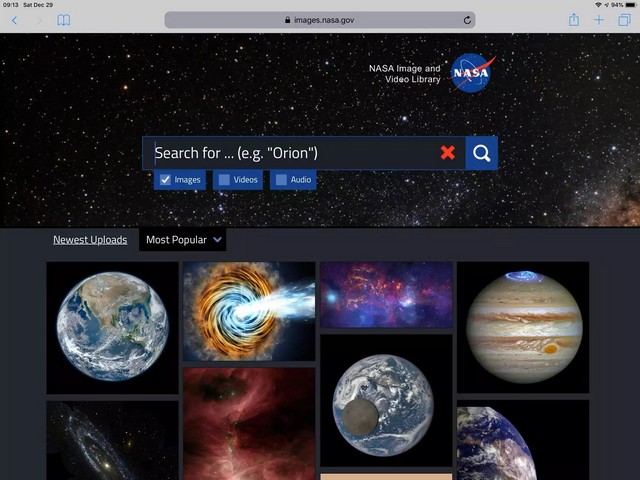Click the NASA meatball logo
Image resolution: width=640 pixels, height=480 pixels.
click(471, 73)
